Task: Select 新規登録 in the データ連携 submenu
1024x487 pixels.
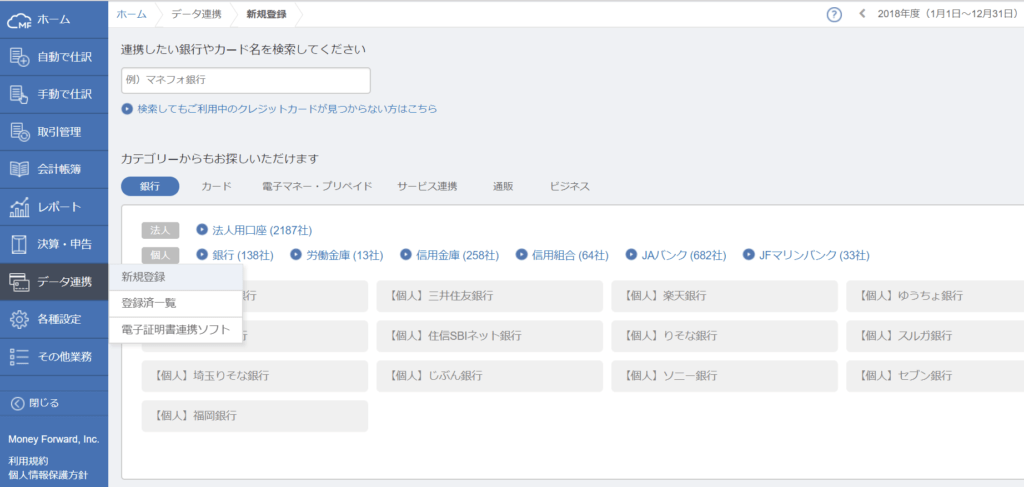Action: coord(176,277)
